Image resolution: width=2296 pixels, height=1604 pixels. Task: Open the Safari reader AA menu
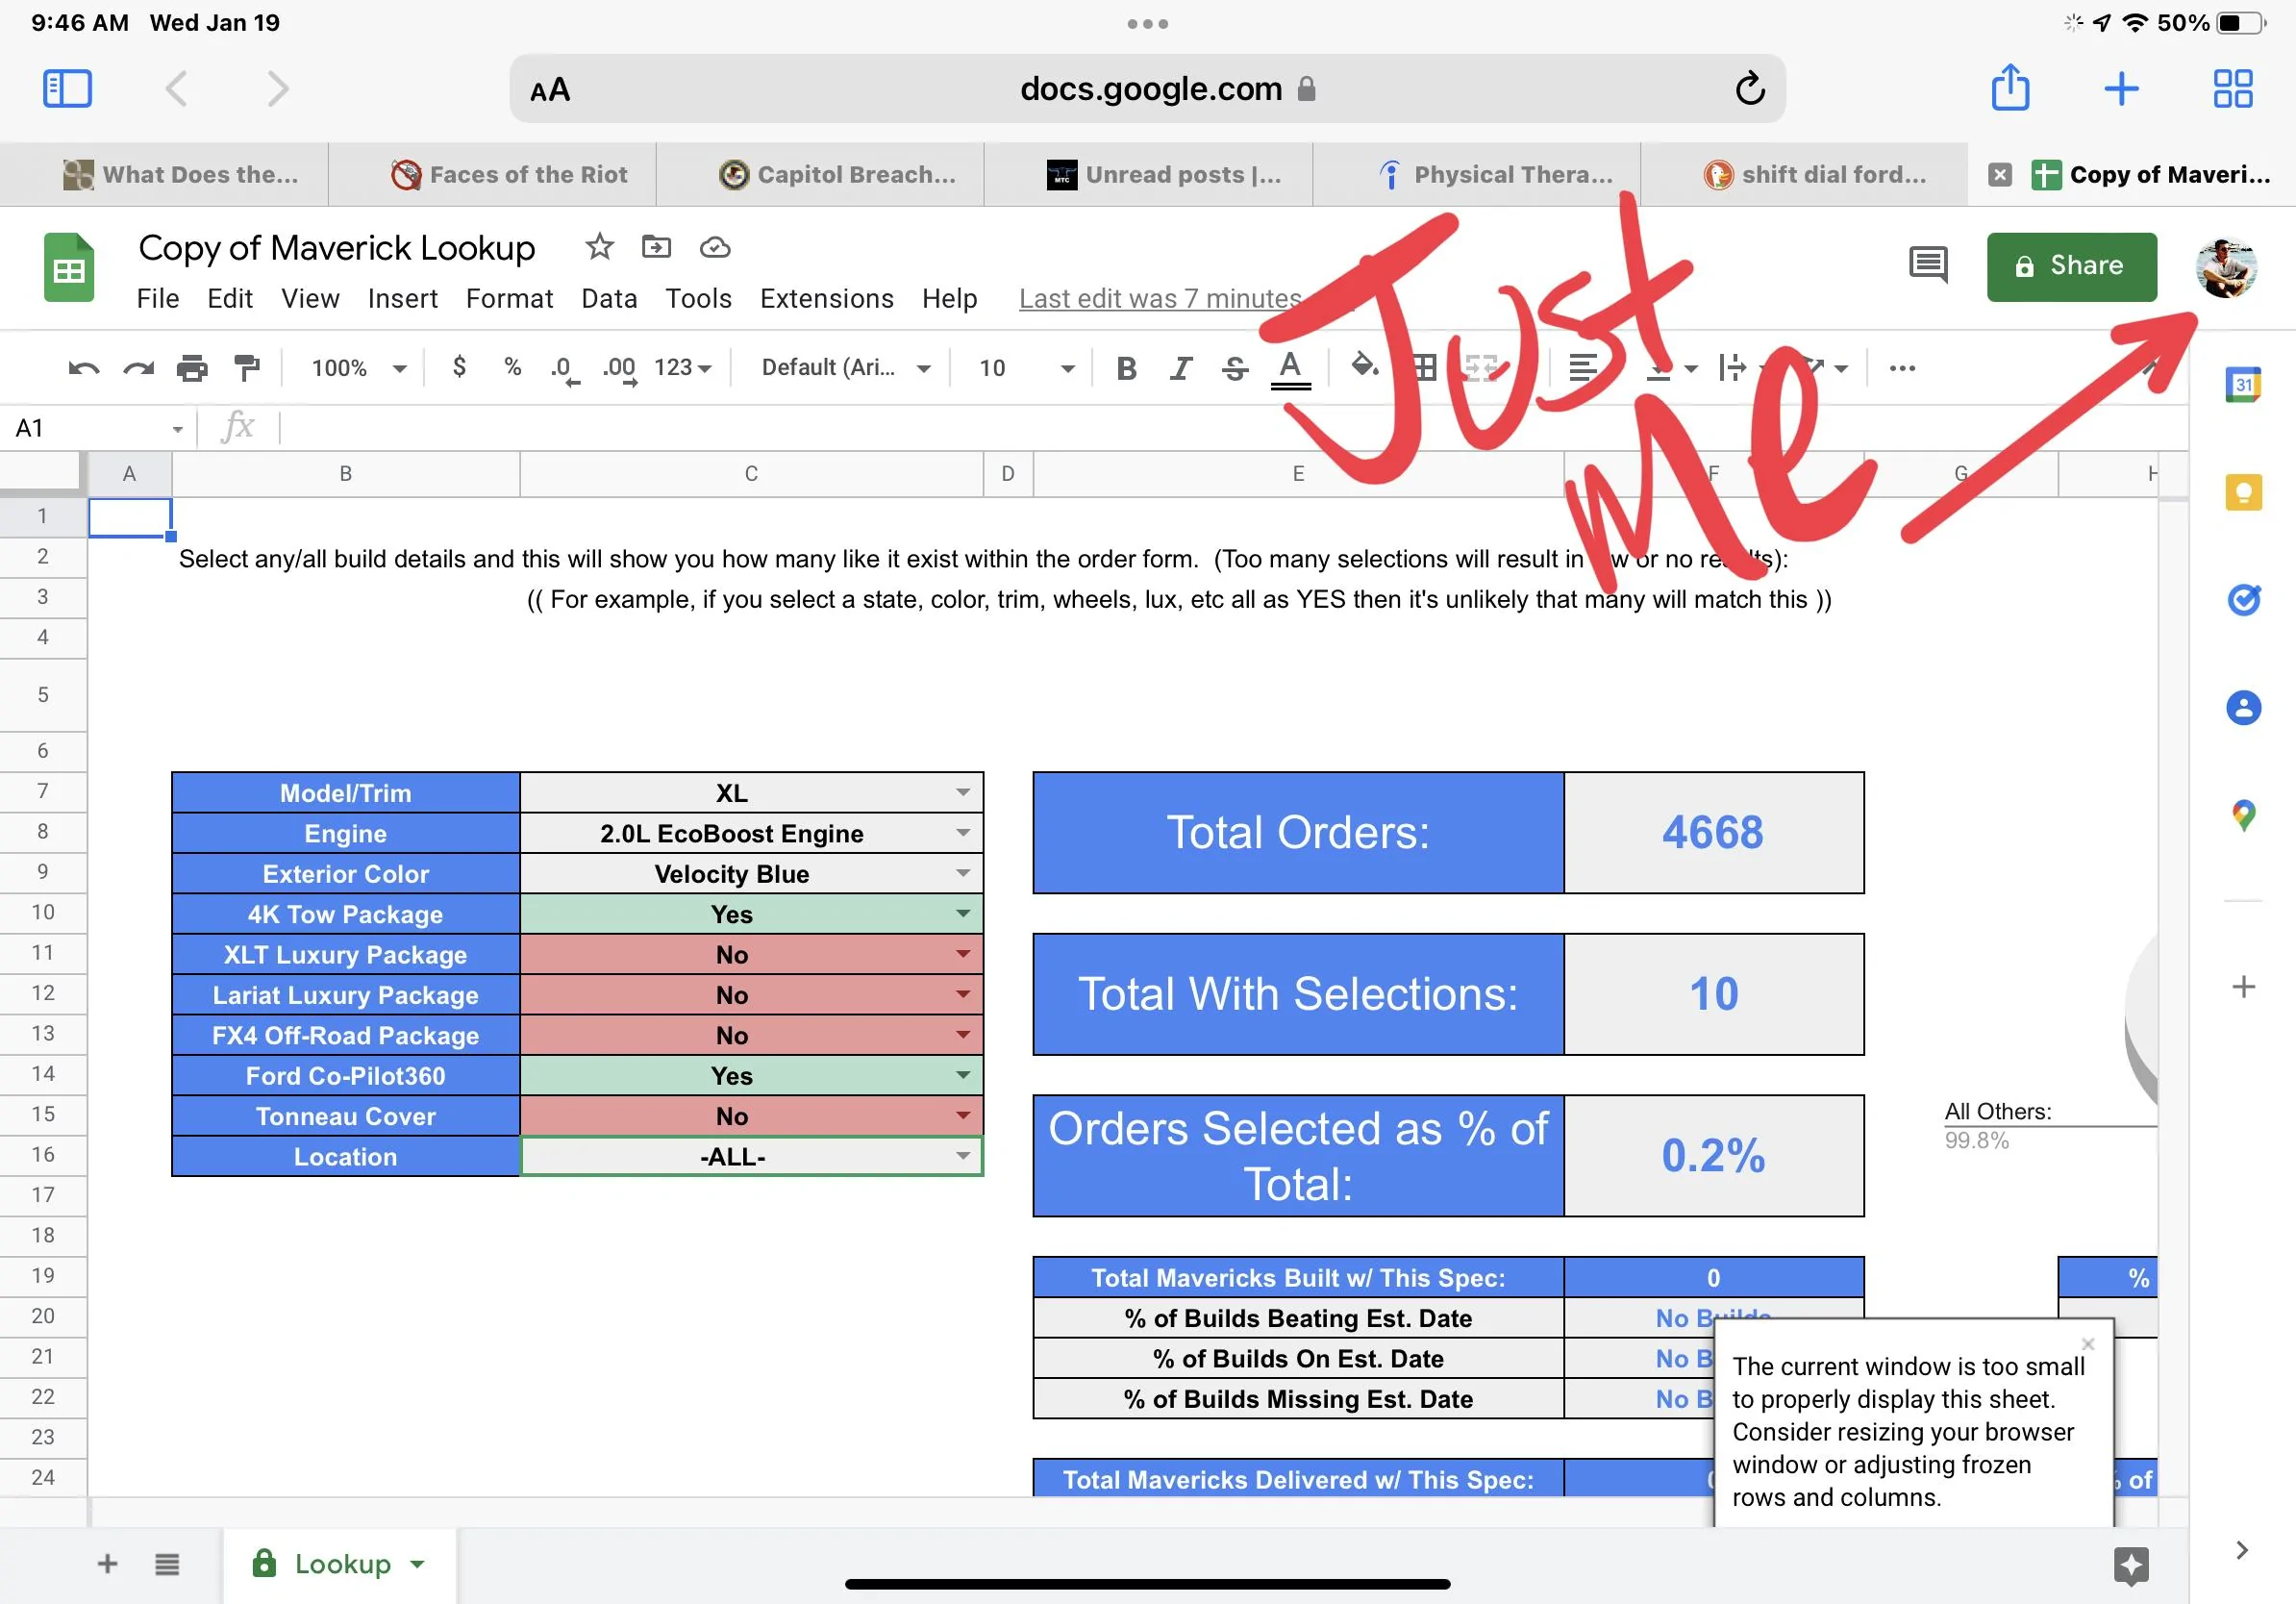[549, 90]
